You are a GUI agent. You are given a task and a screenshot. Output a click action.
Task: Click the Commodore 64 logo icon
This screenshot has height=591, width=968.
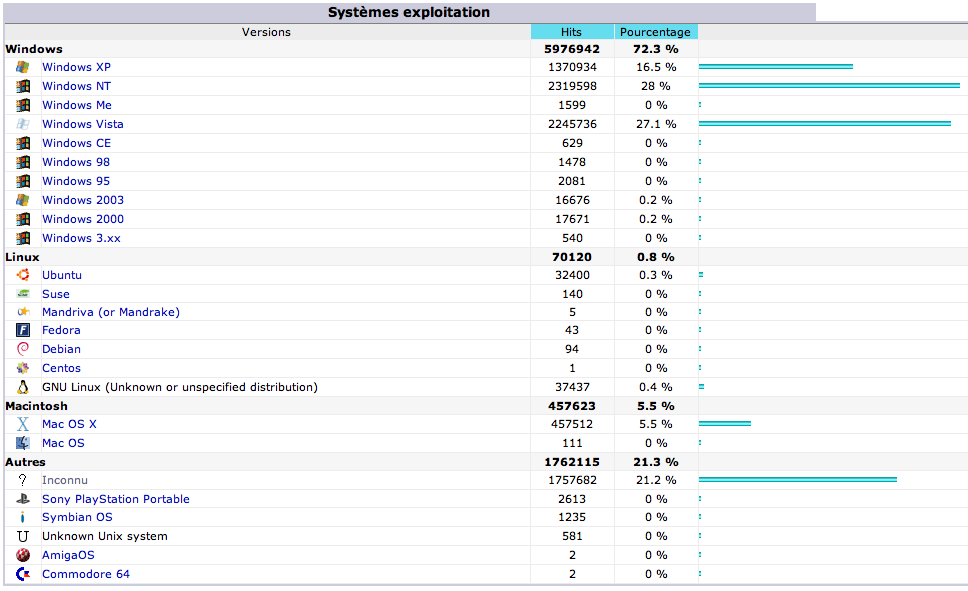tap(22, 574)
